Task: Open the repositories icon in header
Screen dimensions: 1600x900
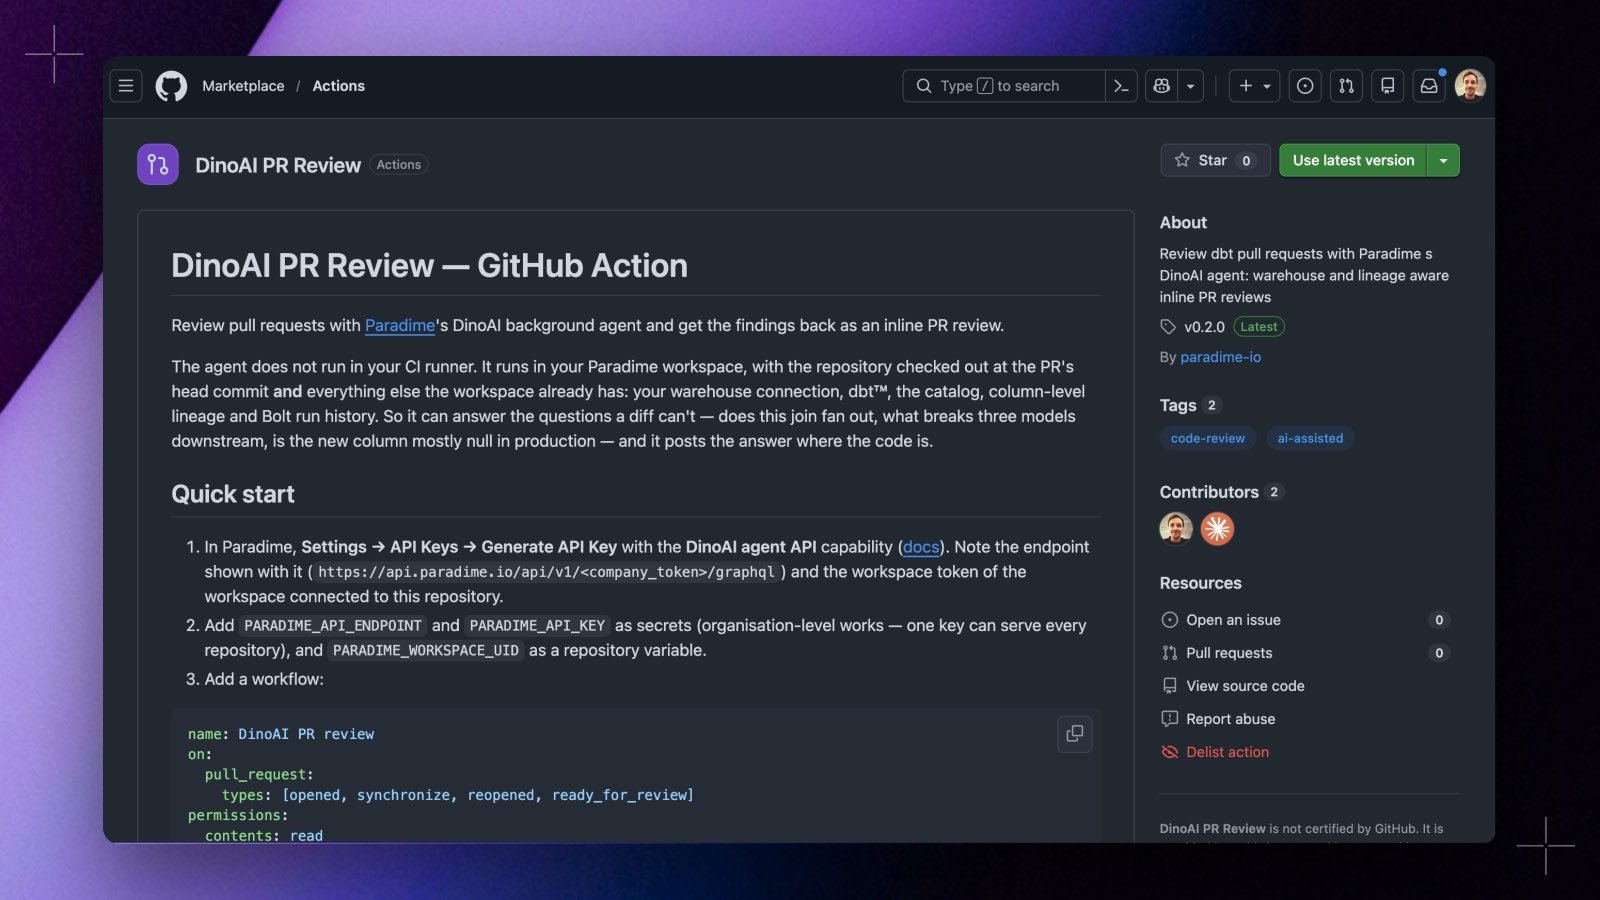Action: click(1387, 86)
